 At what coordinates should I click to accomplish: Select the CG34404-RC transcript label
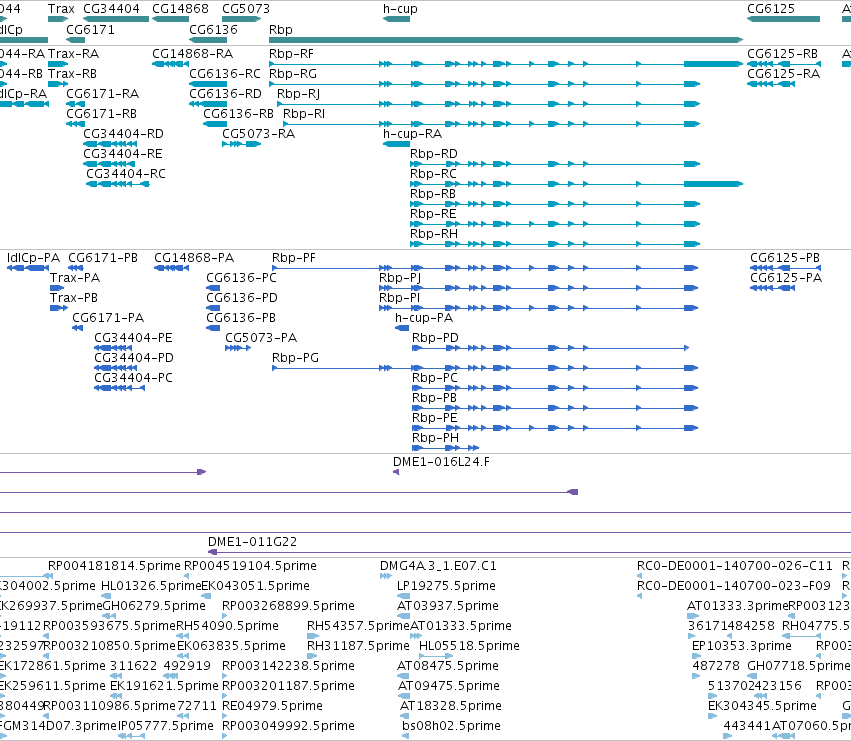click(126, 174)
